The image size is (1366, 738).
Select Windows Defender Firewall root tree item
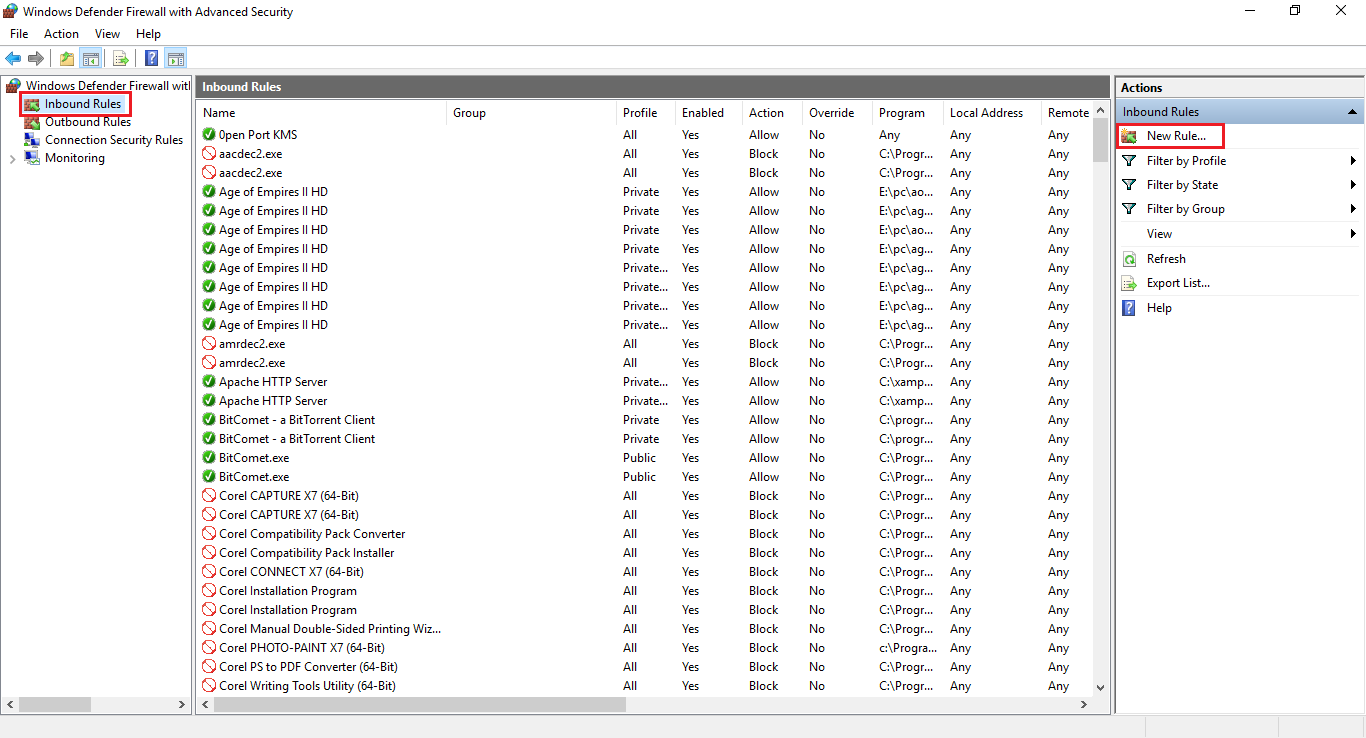(107, 86)
